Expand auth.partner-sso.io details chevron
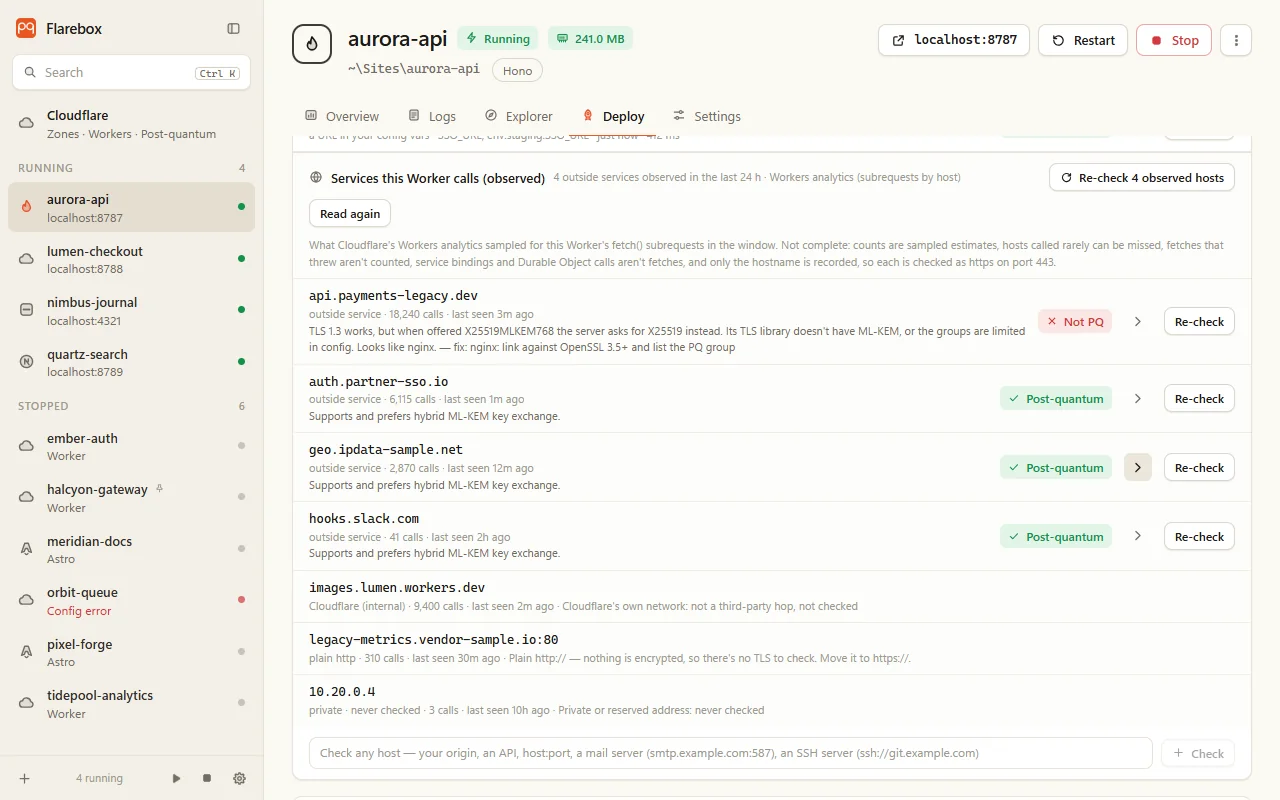The image size is (1280, 800). (x=1138, y=399)
